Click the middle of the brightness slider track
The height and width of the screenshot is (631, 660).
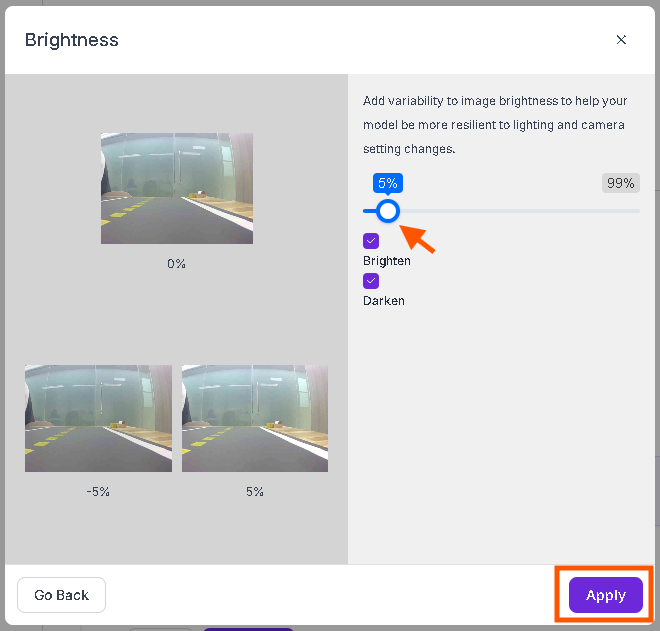click(501, 211)
